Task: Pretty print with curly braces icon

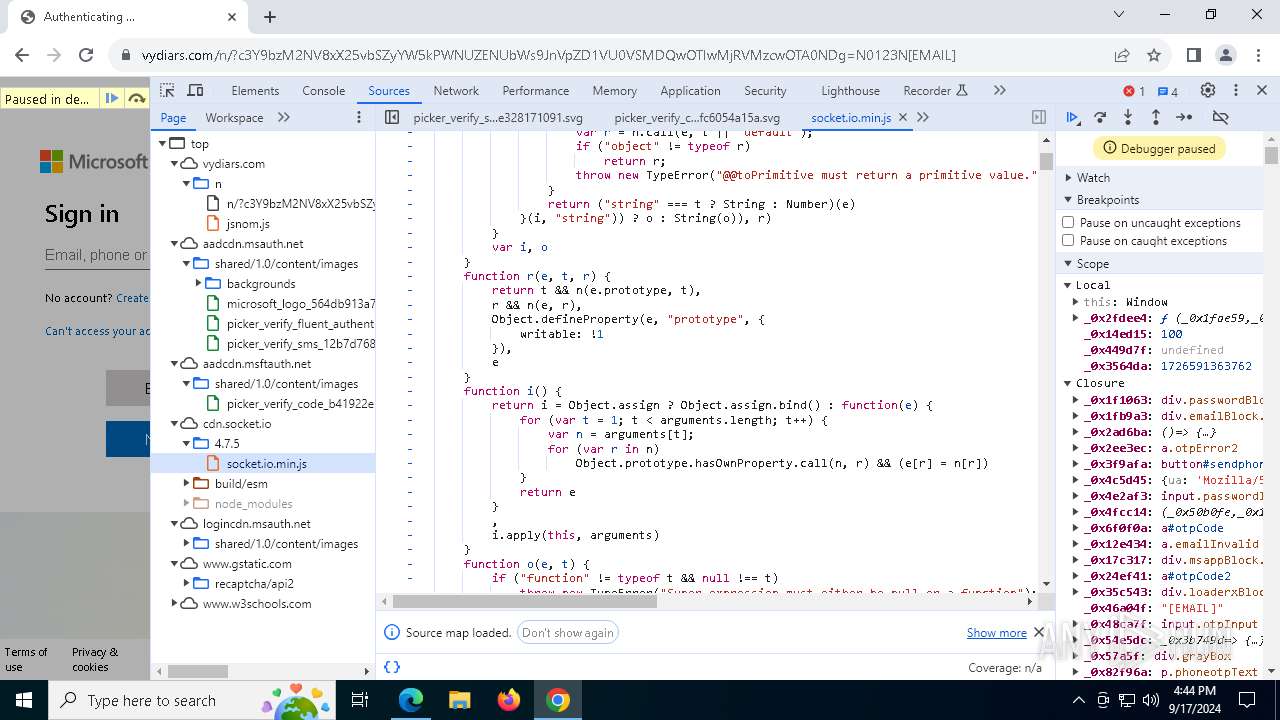Action: [392, 667]
